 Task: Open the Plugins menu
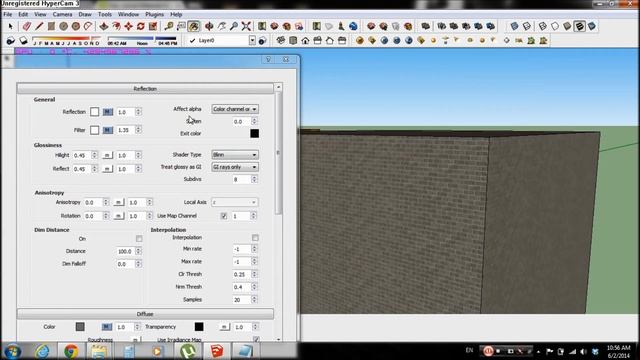coord(154,14)
